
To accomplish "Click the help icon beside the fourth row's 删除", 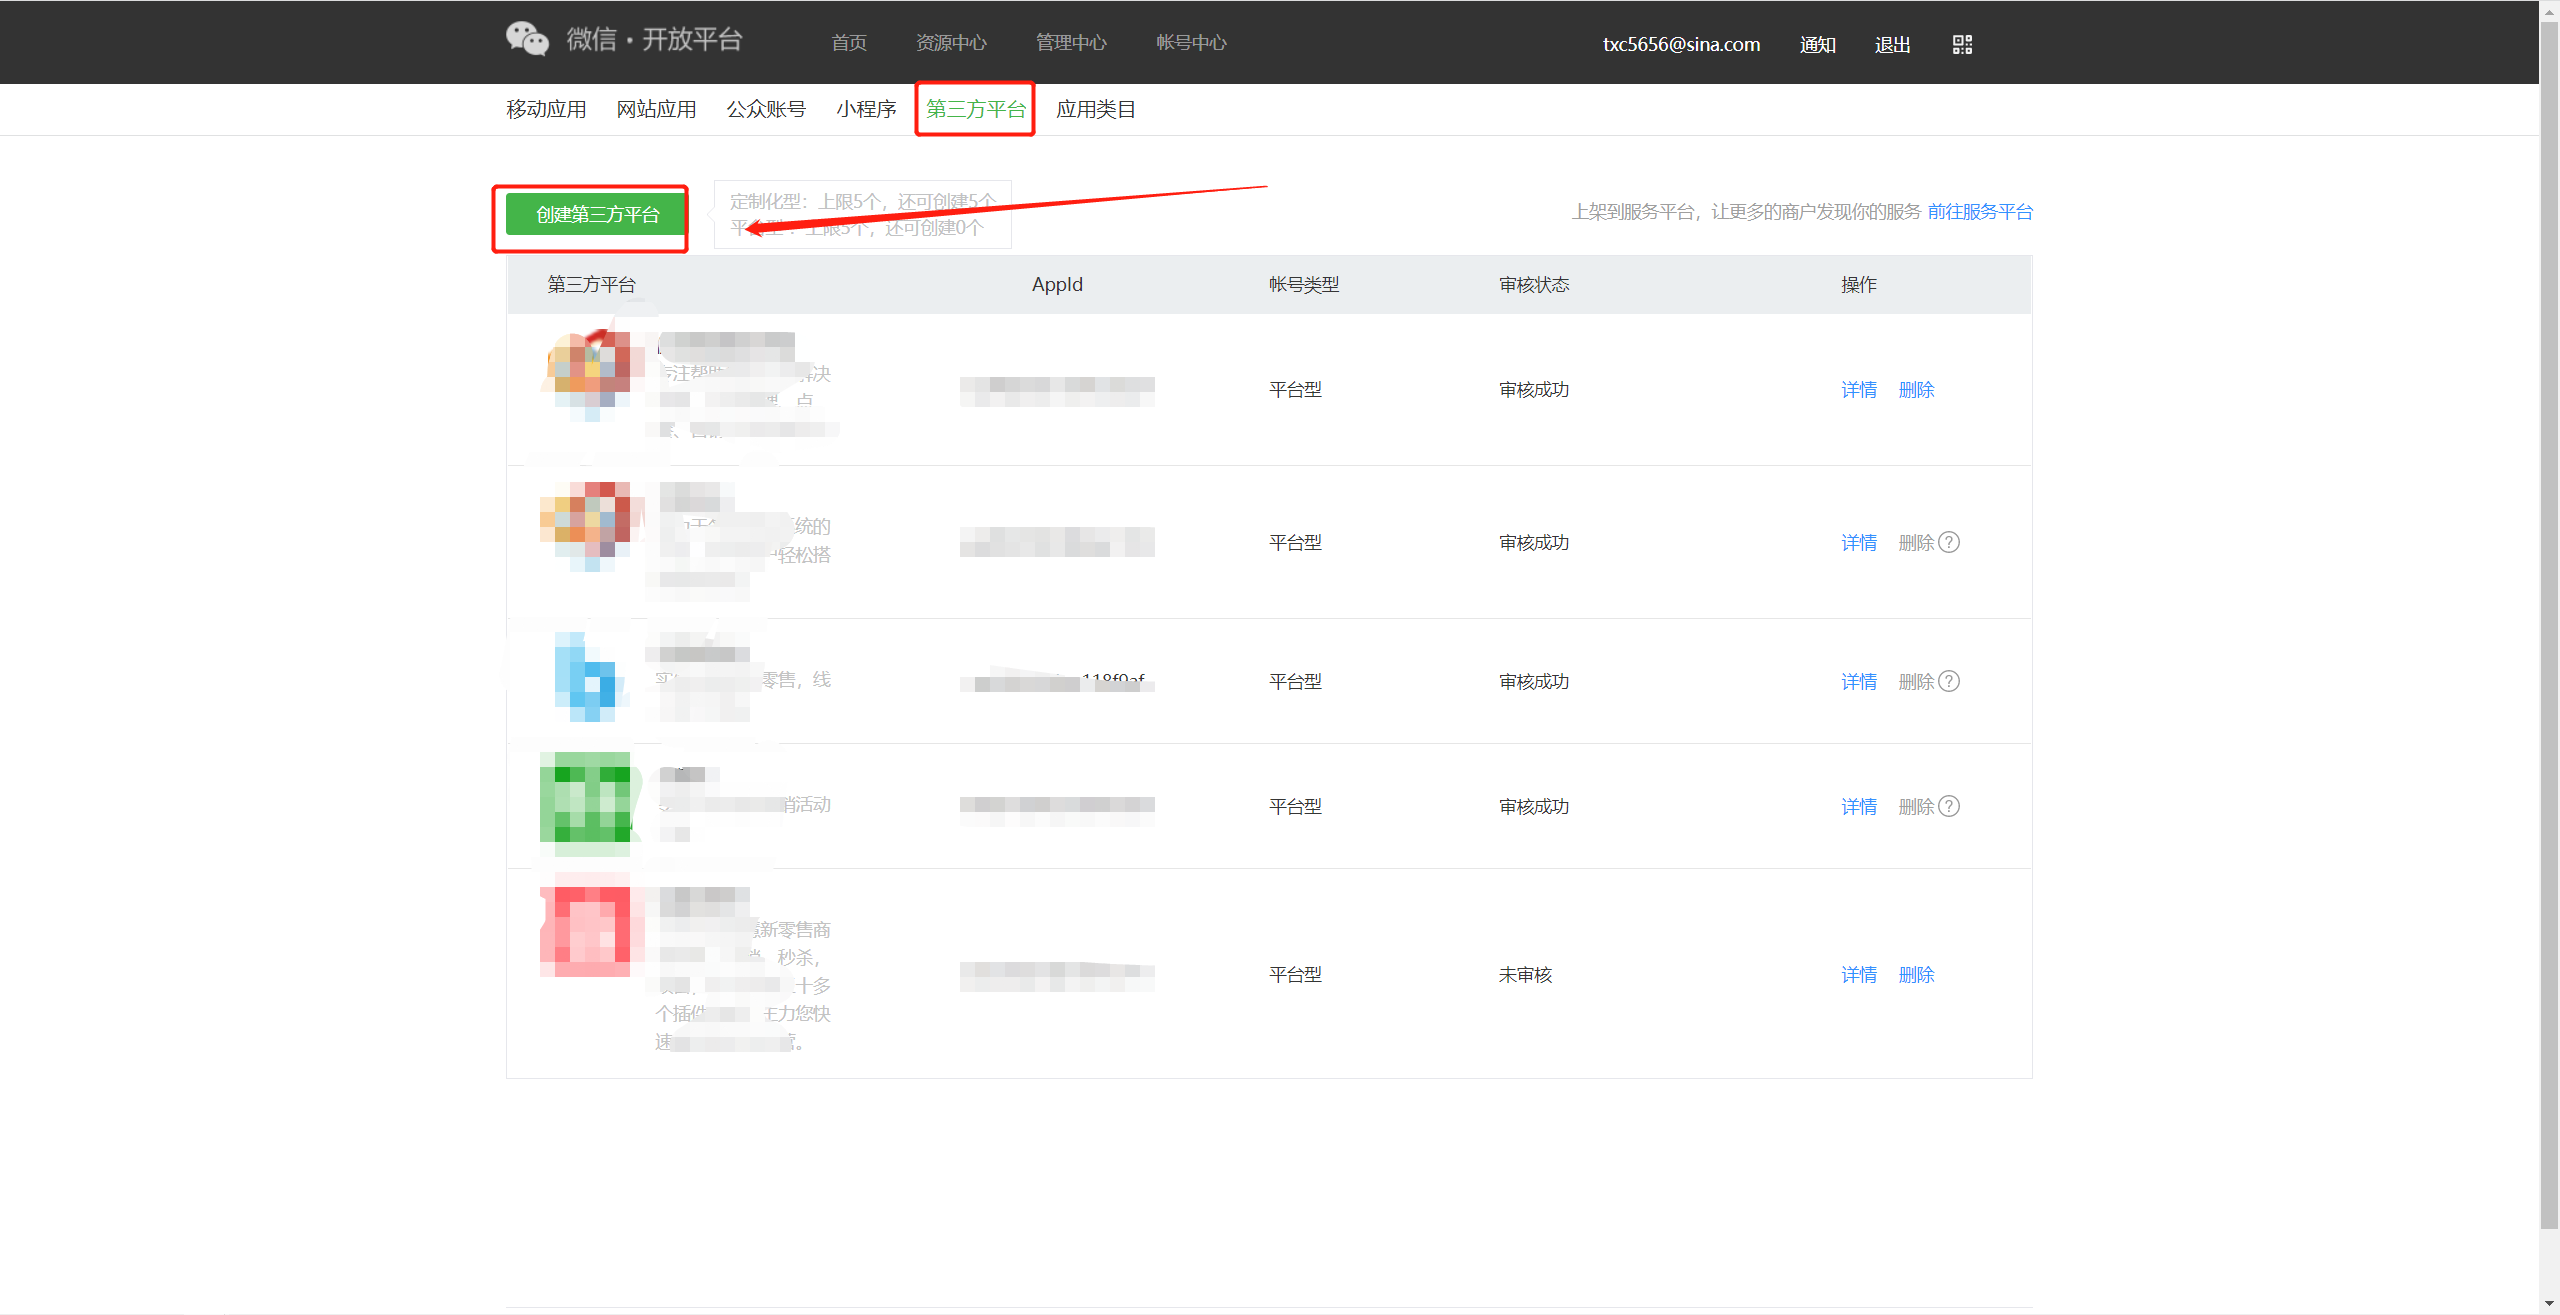I will click(1949, 806).
